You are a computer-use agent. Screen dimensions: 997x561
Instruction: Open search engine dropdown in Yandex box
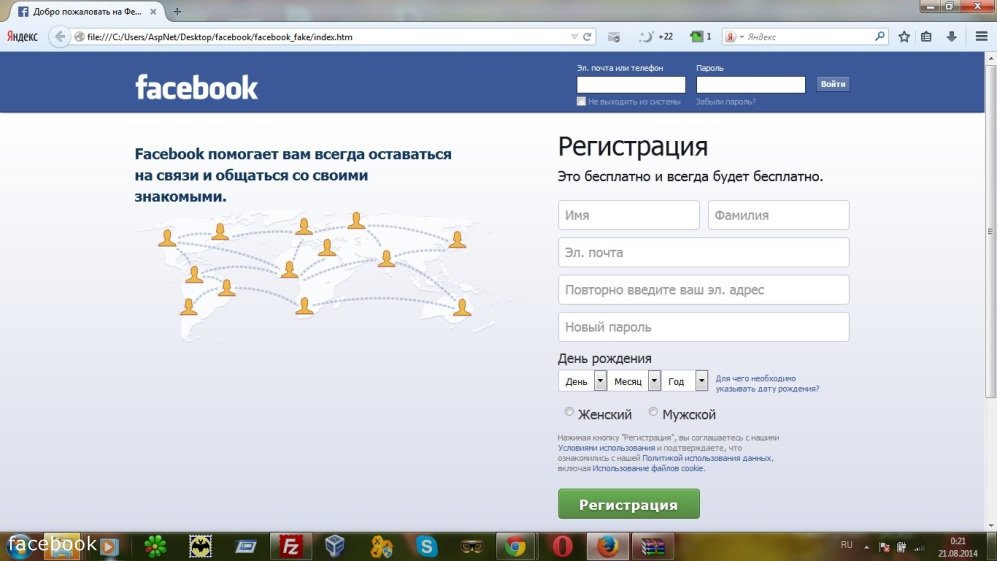tap(741, 37)
